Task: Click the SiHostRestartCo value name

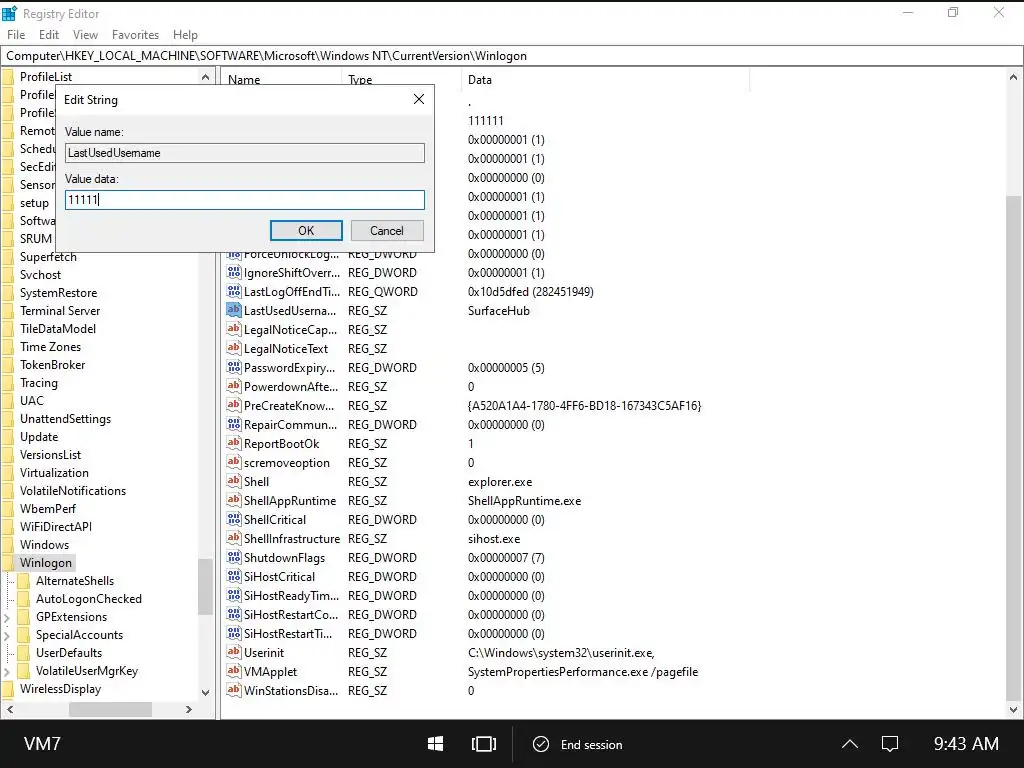Action: (291, 615)
